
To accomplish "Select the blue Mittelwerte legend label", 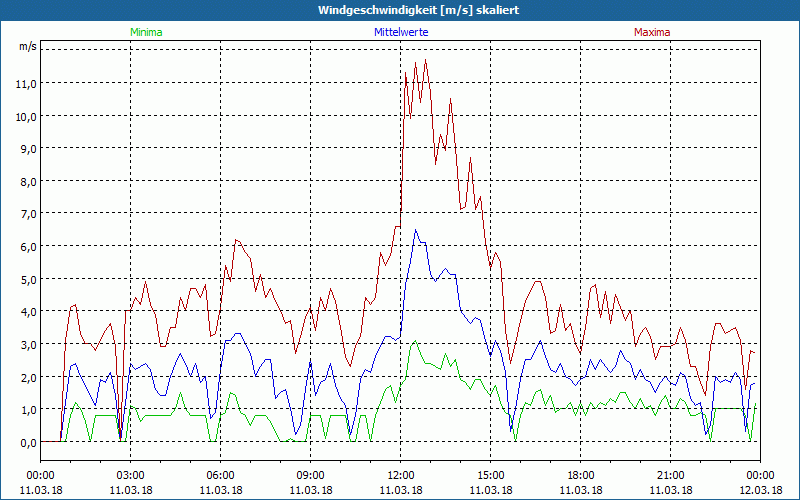I will coord(400,32).
